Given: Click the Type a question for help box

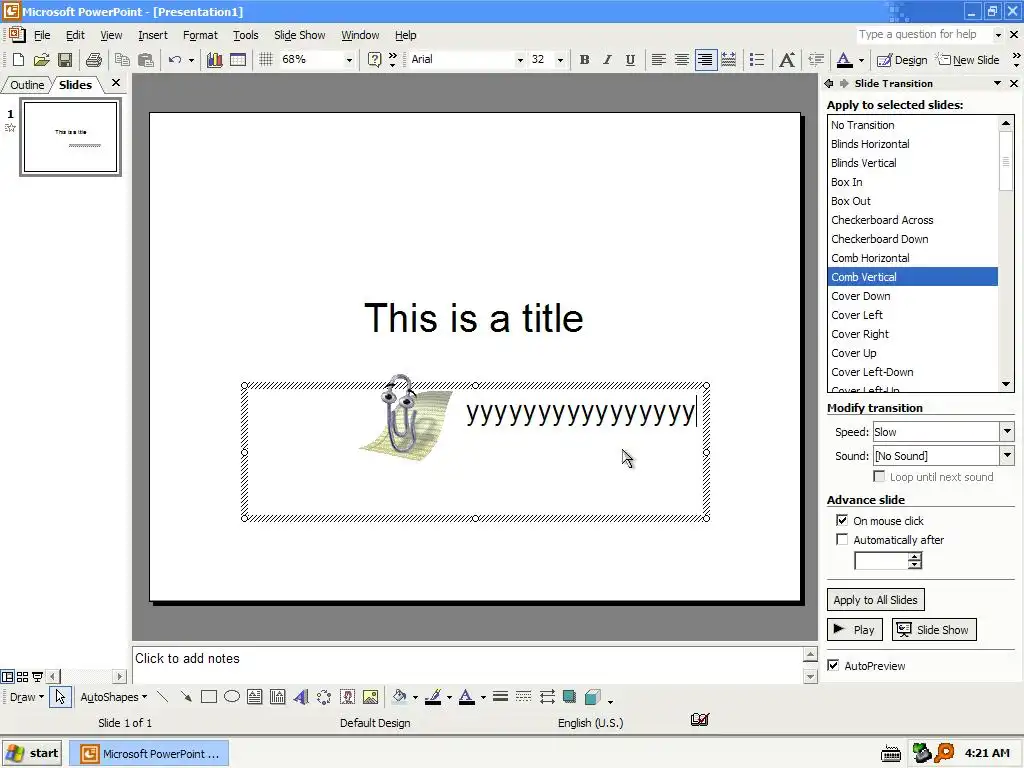Looking at the screenshot, I should tap(924, 35).
